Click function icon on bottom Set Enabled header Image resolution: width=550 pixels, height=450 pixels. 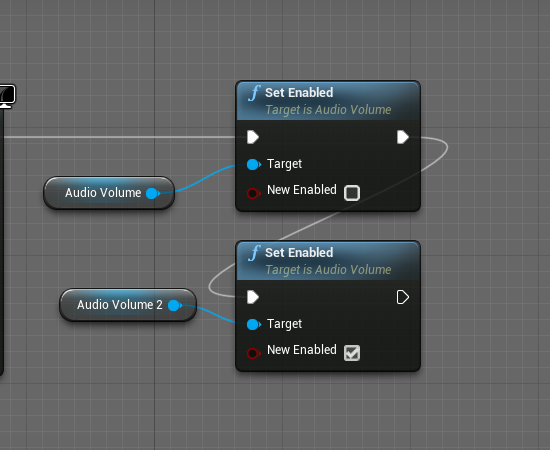tap(254, 253)
